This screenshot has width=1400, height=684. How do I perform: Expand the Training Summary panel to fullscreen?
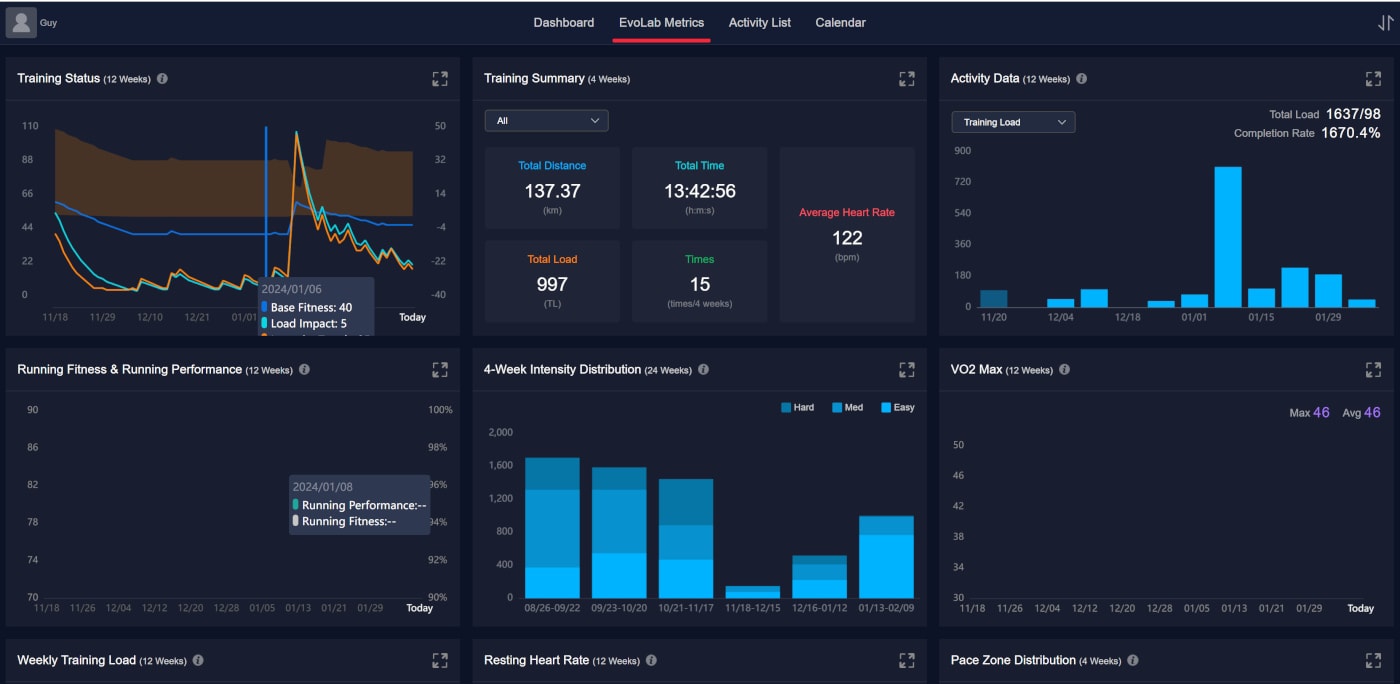click(907, 78)
